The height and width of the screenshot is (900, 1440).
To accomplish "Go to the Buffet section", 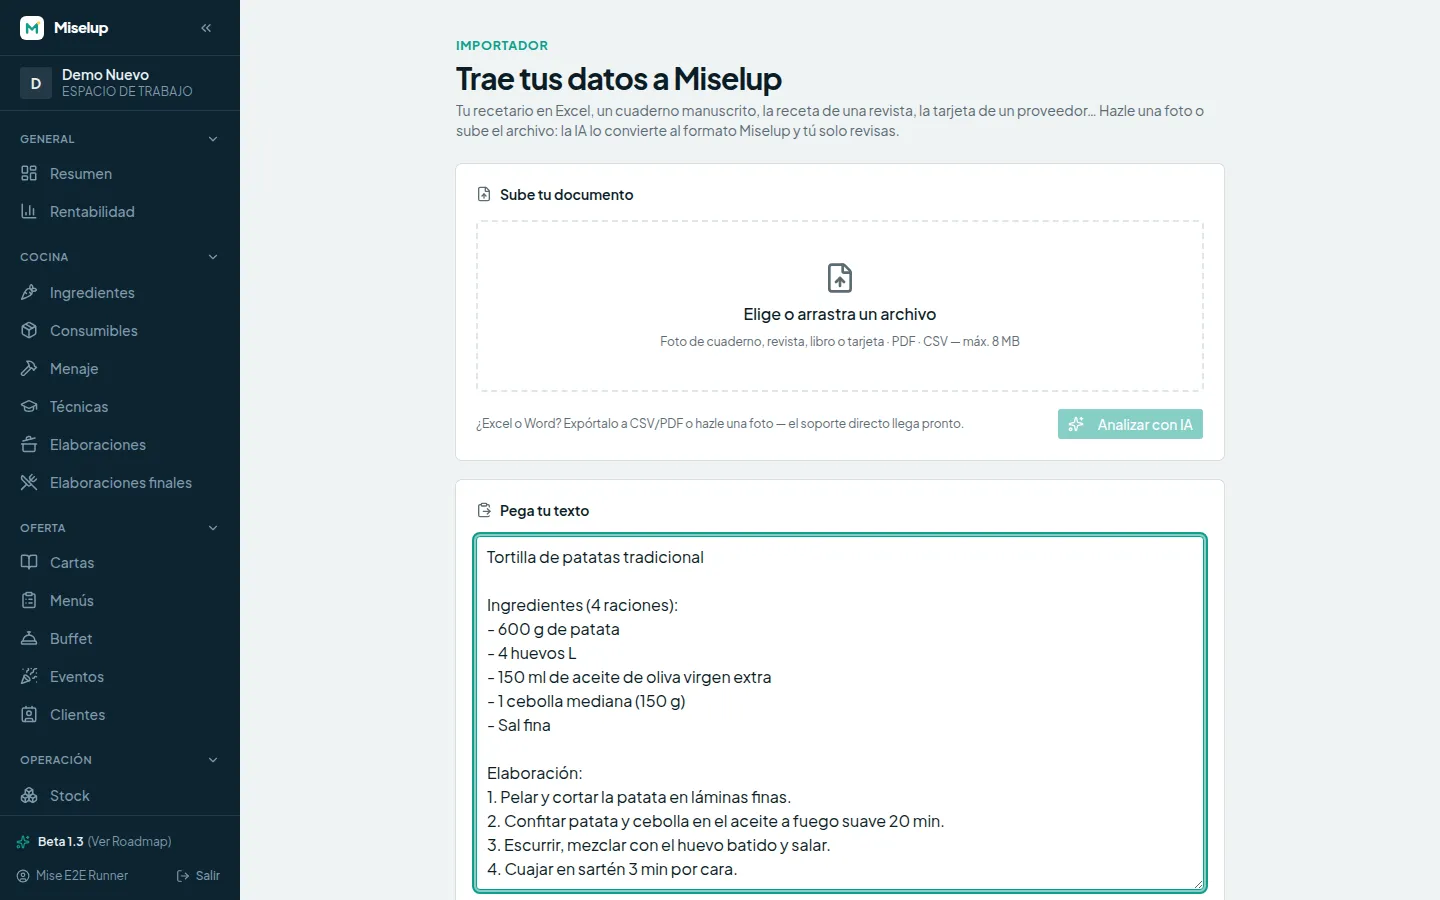I will (x=120, y=639).
